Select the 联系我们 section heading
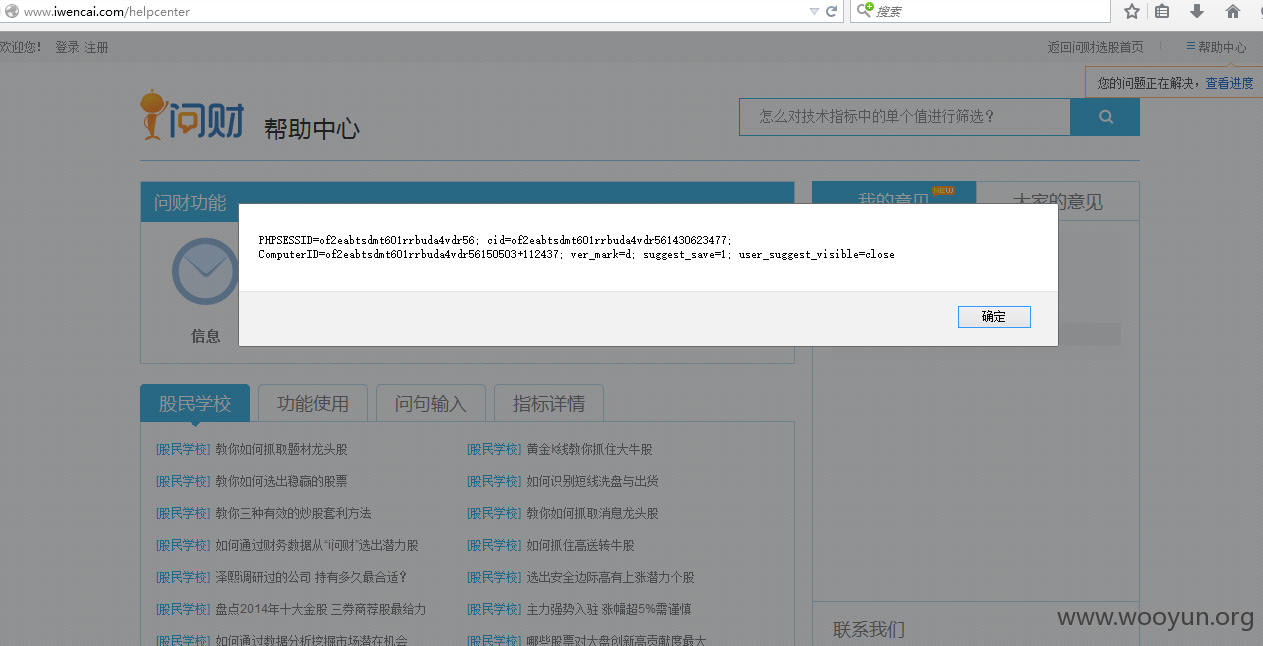Screen dimensions: 1263x646 (x=869, y=630)
